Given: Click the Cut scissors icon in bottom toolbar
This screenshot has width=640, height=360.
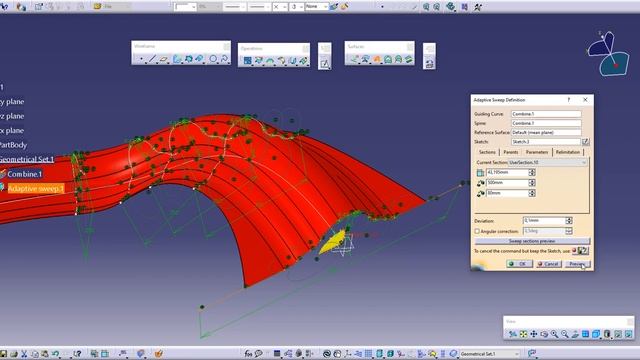Looking at the screenshot, I should pos(24,354).
